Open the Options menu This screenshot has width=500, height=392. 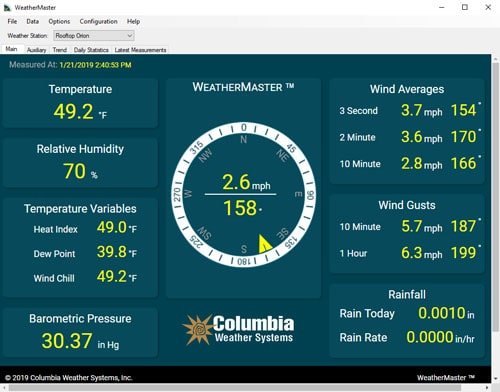click(x=59, y=21)
